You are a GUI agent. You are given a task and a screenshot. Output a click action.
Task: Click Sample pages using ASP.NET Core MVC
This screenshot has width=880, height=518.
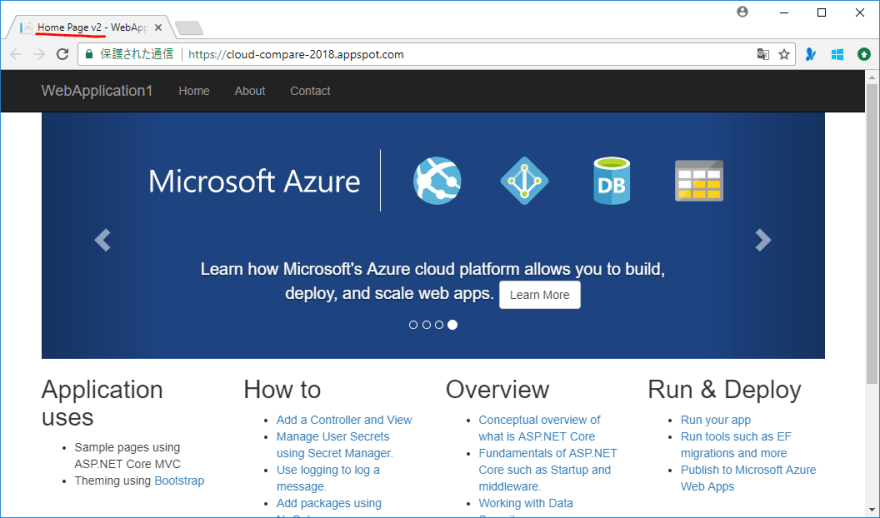[127, 456]
